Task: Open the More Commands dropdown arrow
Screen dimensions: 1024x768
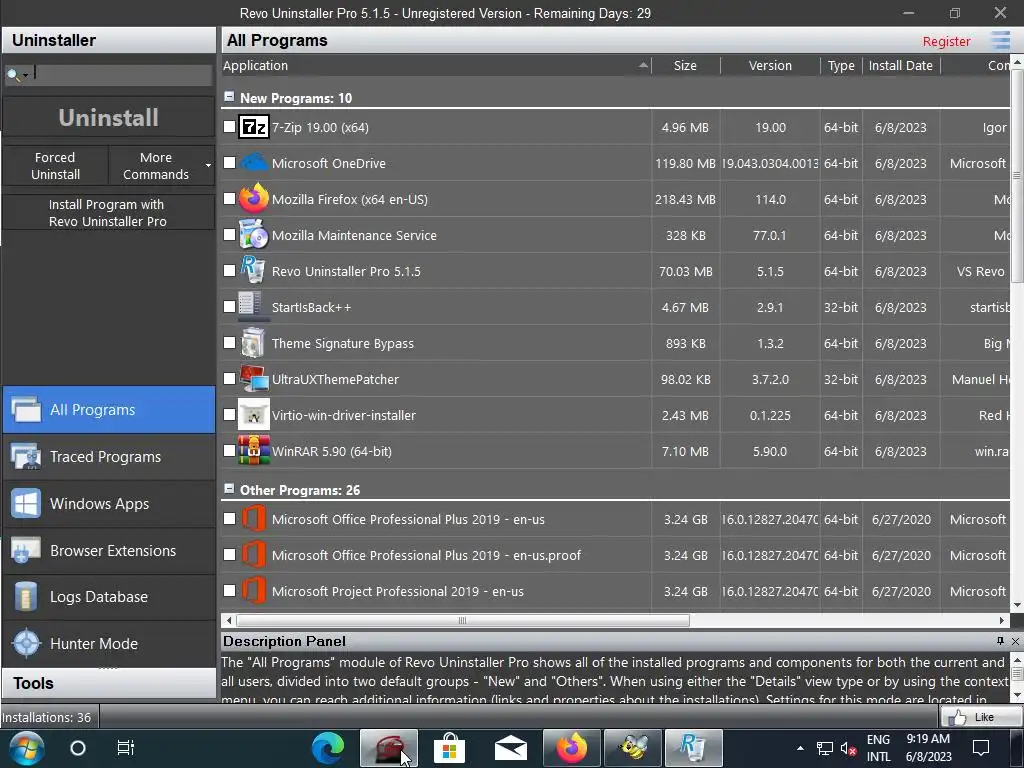Action: pyautogui.click(x=208, y=166)
